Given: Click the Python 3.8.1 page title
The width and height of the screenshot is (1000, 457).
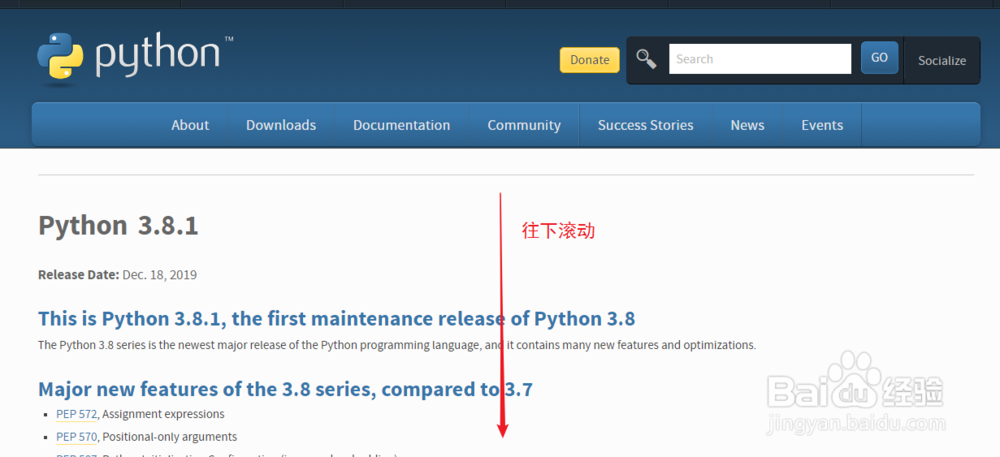Looking at the screenshot, I should point(118,226).
